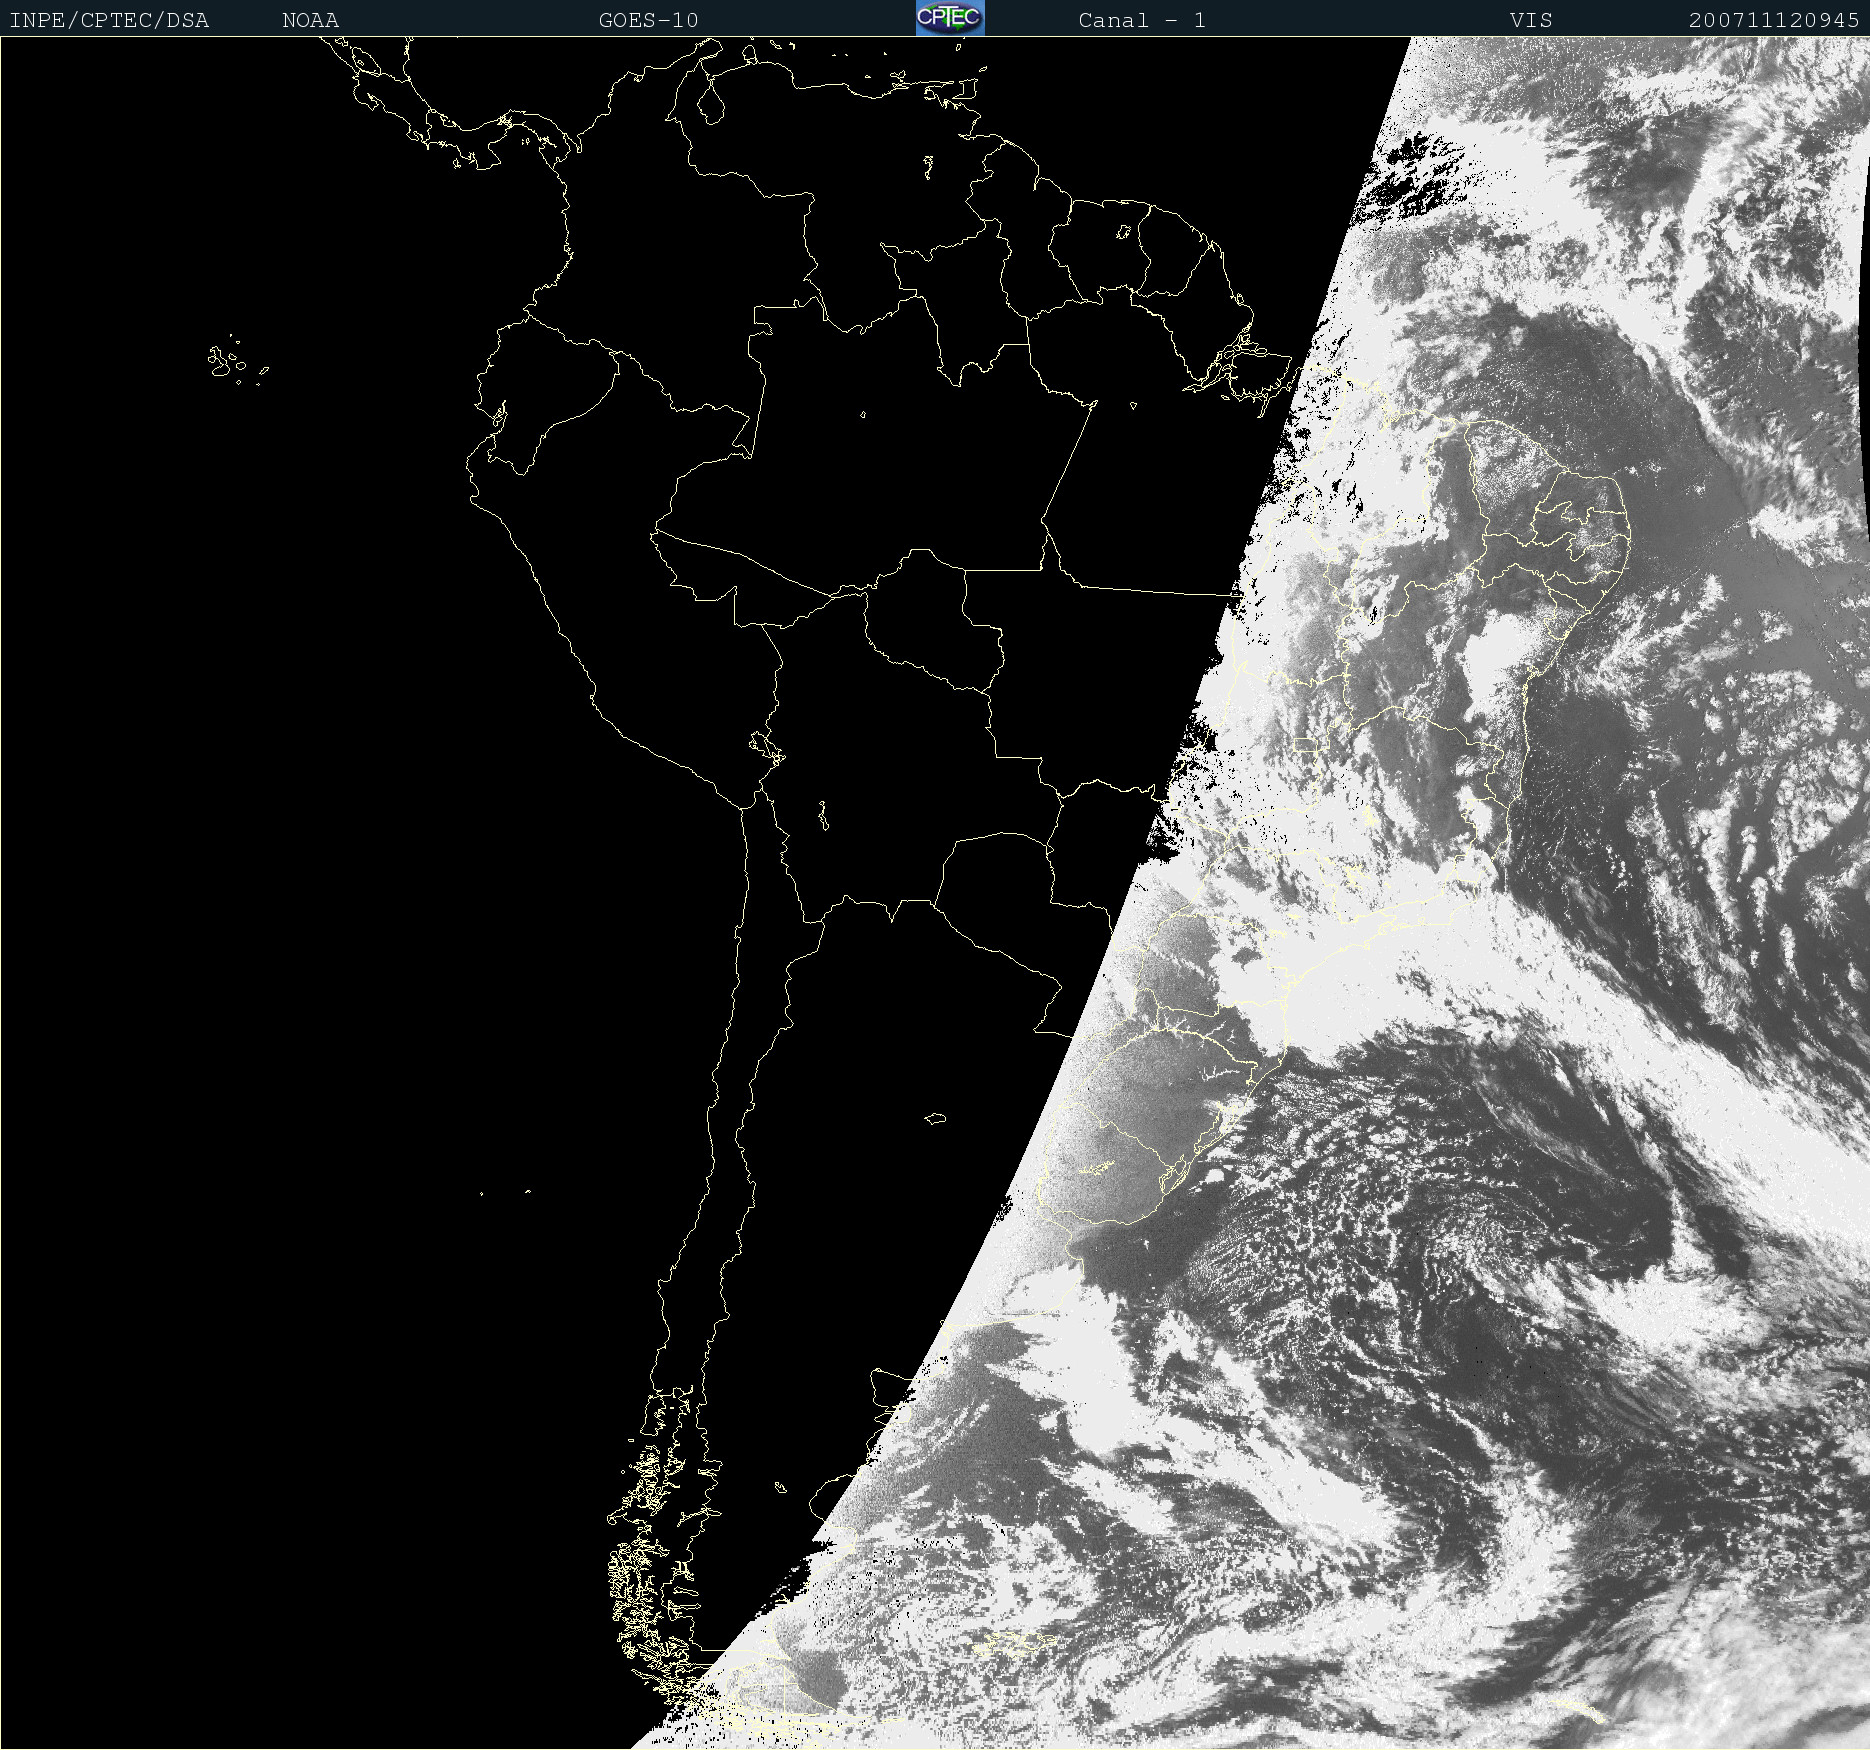Click the CPTEC logo in header
The image size is (1870, 1750).
(x=950, y=18)
